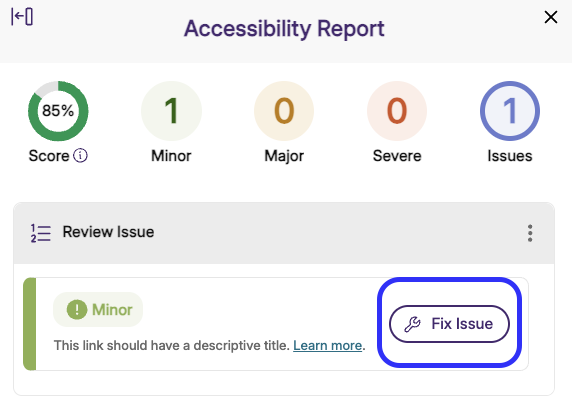
Task: Collapse the panel with the dock-left icon
Action: [22, 17]
